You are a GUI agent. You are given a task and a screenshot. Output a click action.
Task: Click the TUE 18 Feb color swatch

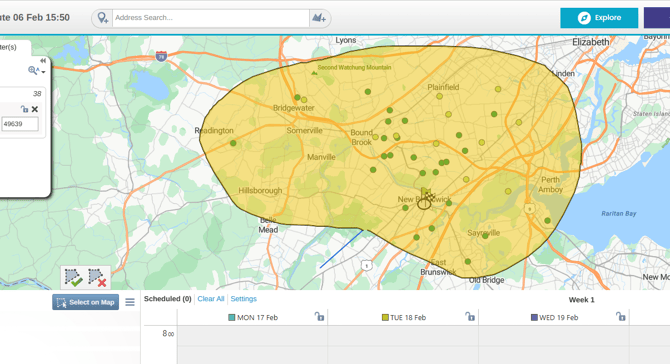click(385, 317)
